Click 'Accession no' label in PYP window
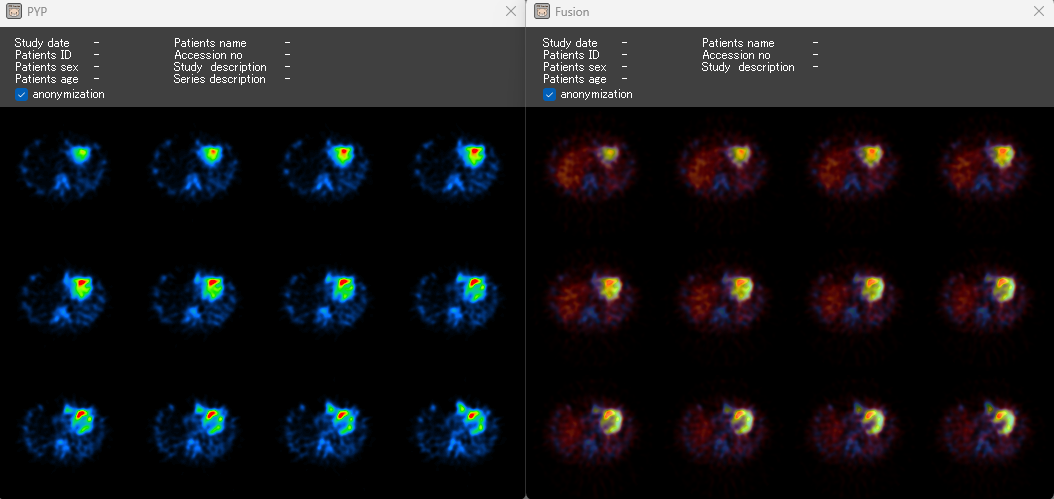The height and width of the screenshot is (499, 1054). pyautogui.click(x=208, y=55)
